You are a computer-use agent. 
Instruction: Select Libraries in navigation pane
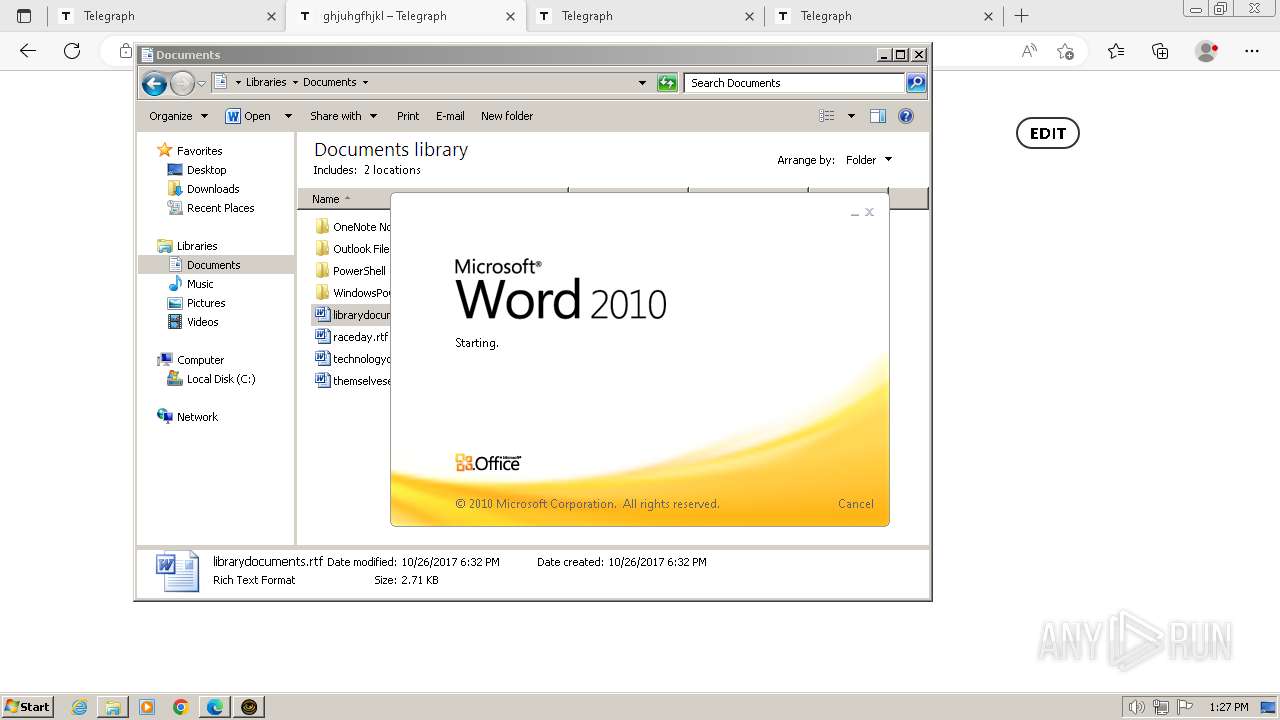pyautogui.click(x=197, y=246)
